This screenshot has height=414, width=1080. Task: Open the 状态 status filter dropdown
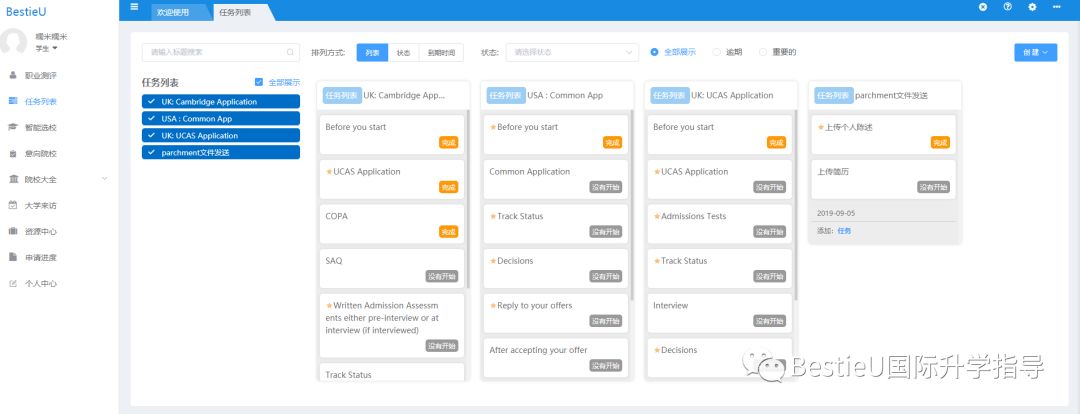pyautogui.click(x=572, y=52)
